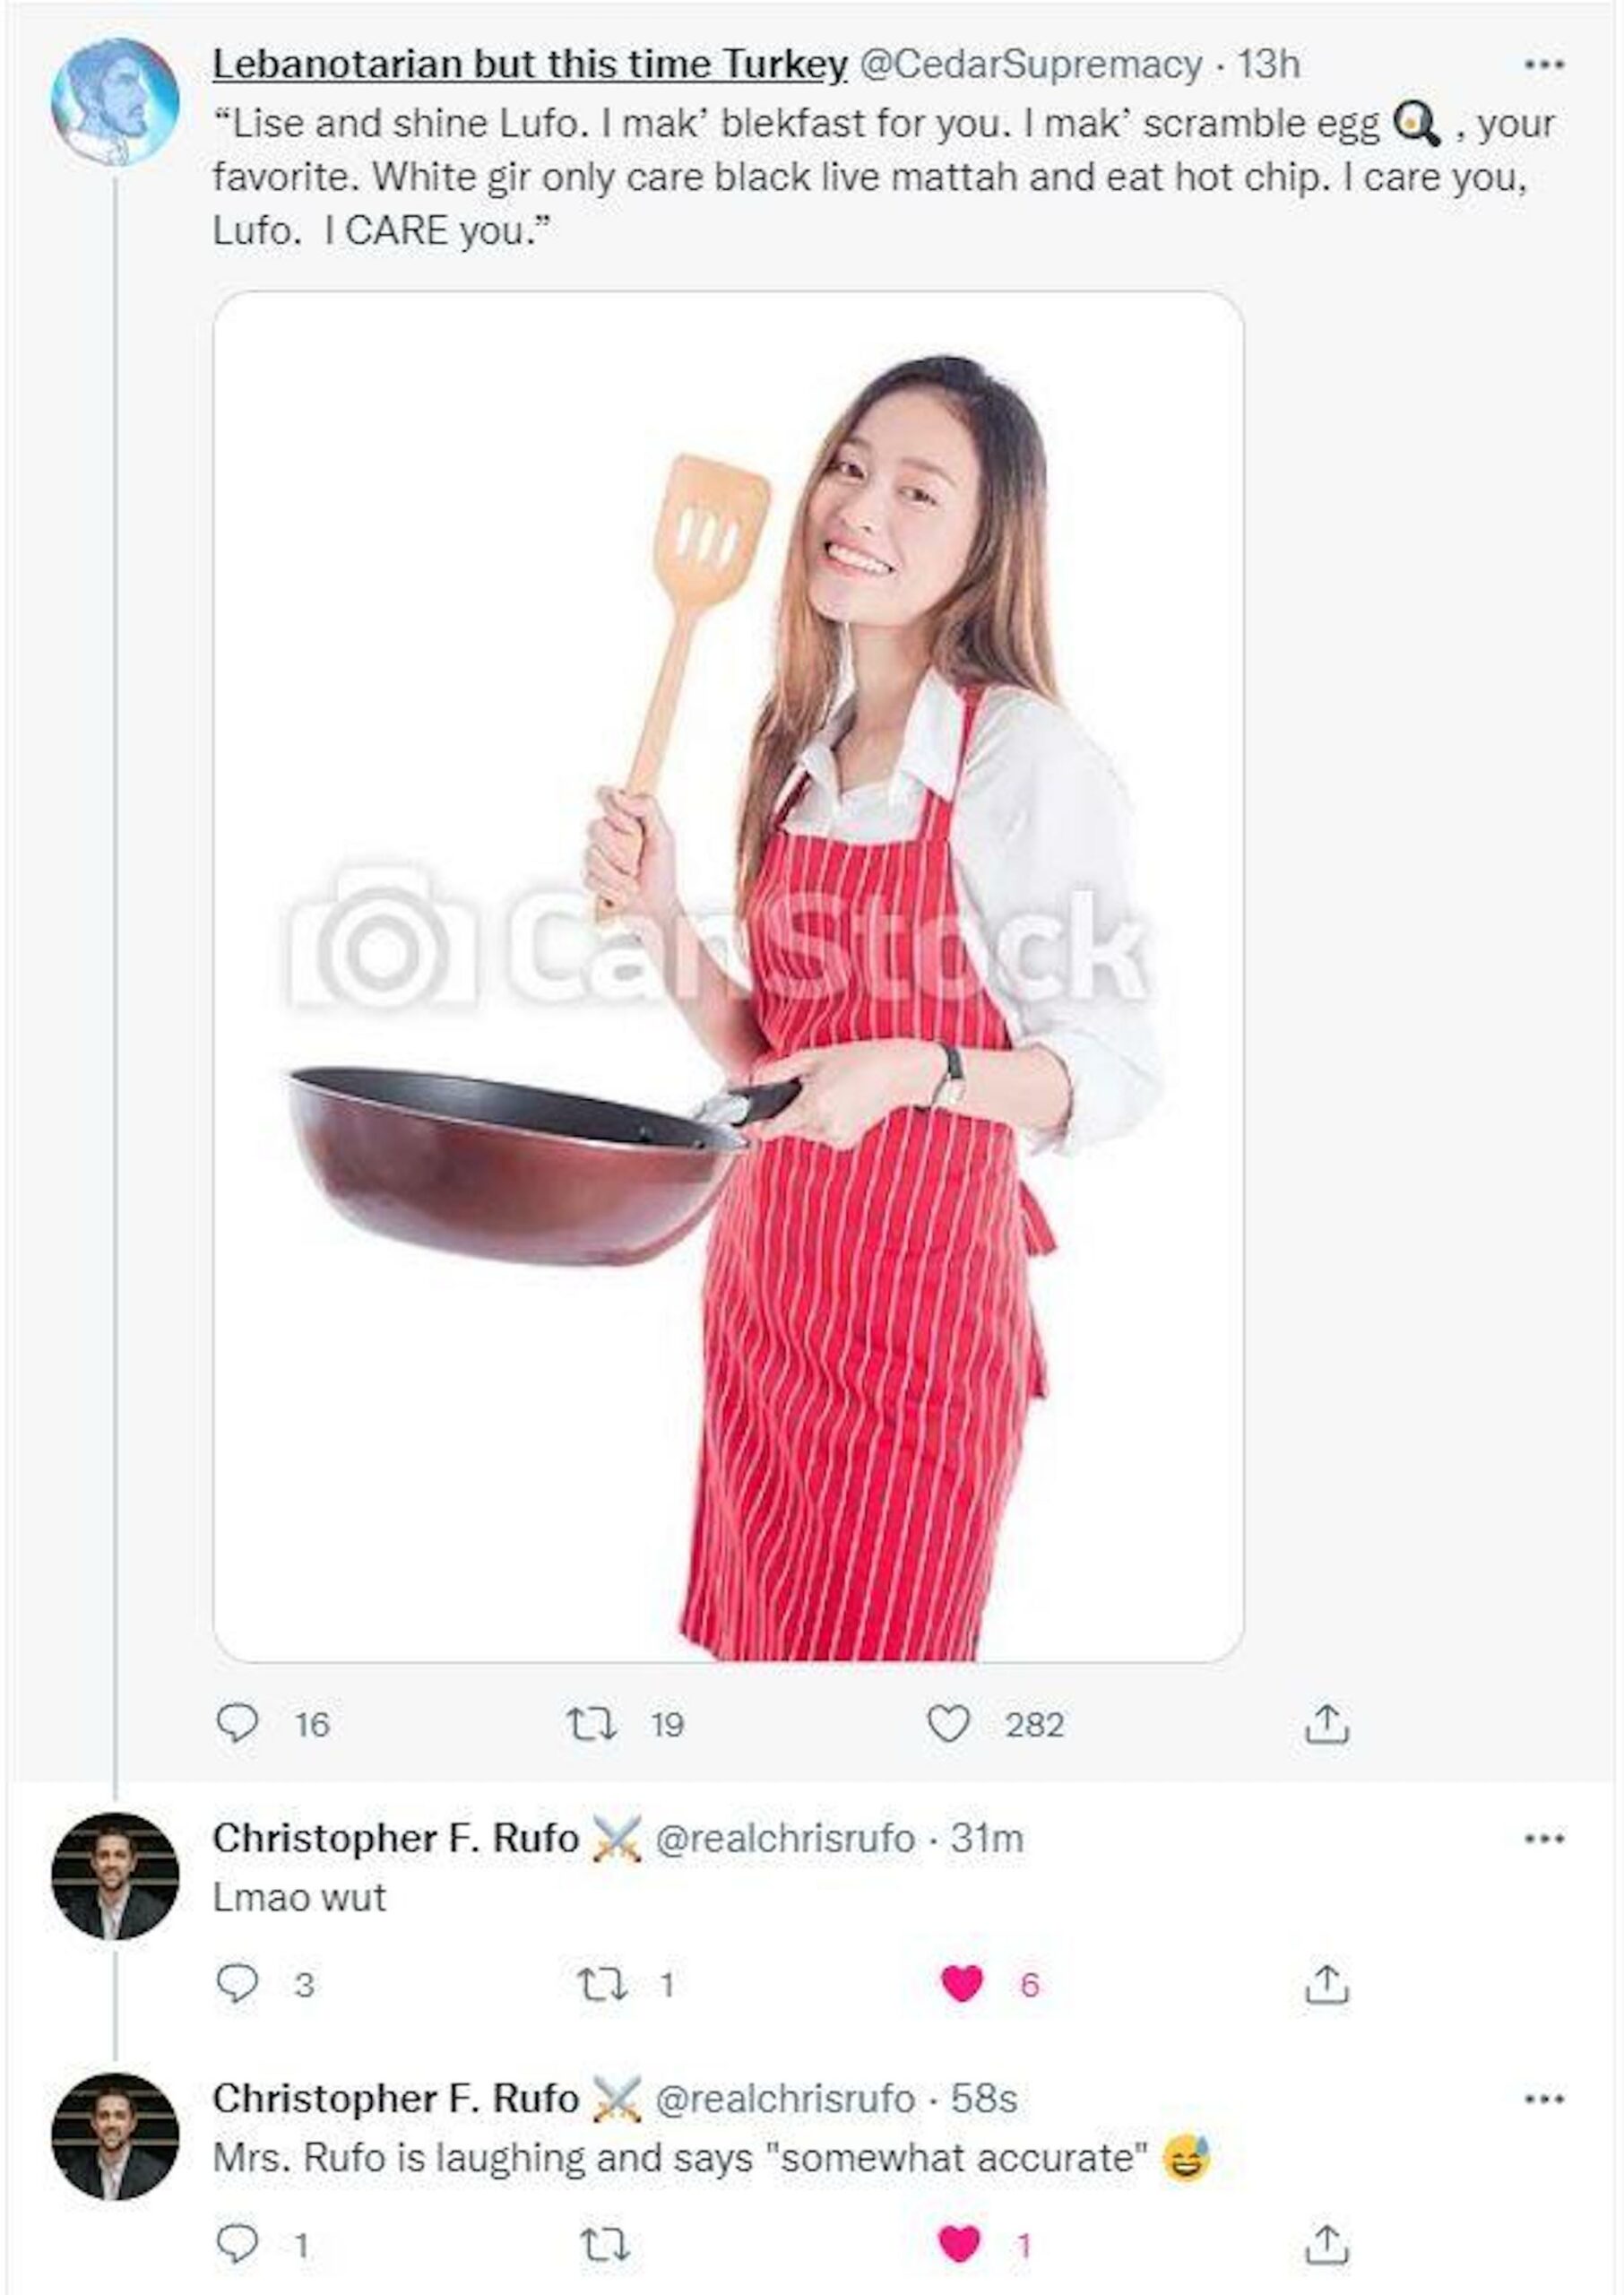
Task: Unlike the "somewhat accurate" tweet
Action: [x=960, y=2245]
